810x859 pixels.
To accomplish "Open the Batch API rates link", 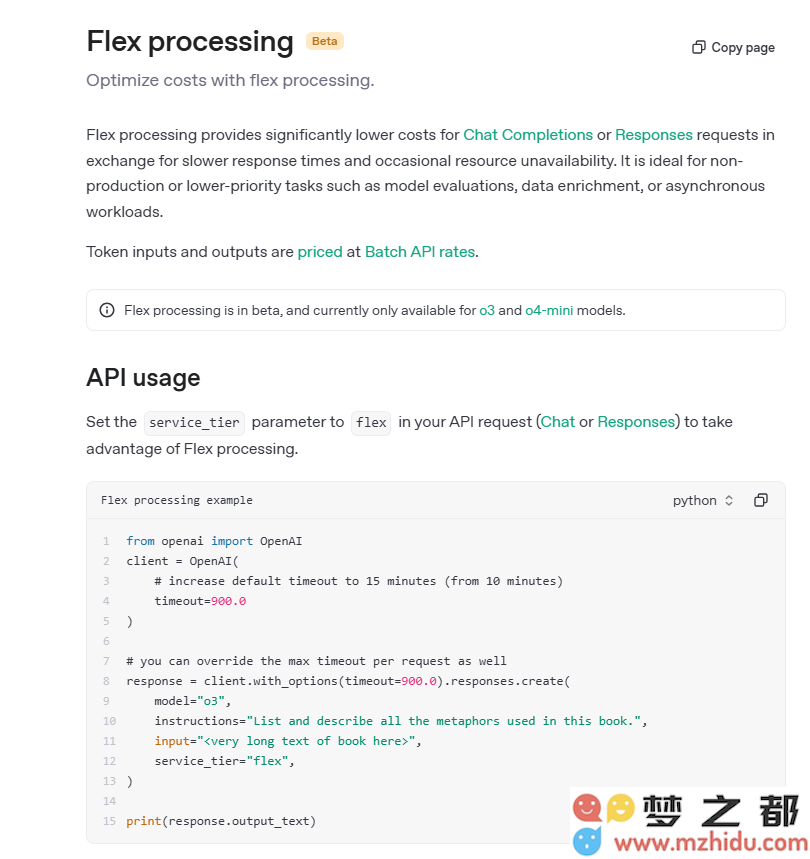I will coord(420,252).
